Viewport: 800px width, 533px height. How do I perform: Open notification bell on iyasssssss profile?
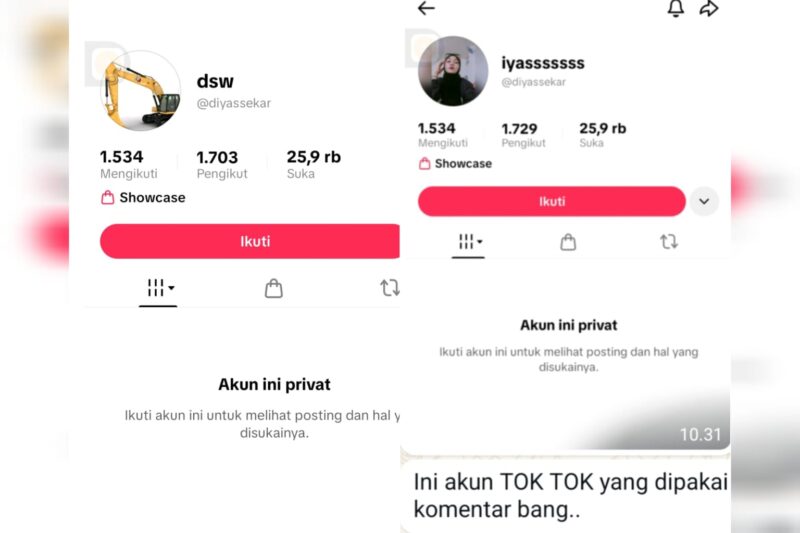tap(676, 8)
